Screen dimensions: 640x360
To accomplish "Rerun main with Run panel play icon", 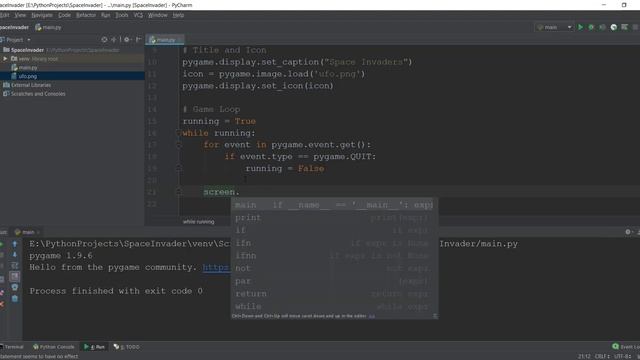I will click(x=2, y=244).
